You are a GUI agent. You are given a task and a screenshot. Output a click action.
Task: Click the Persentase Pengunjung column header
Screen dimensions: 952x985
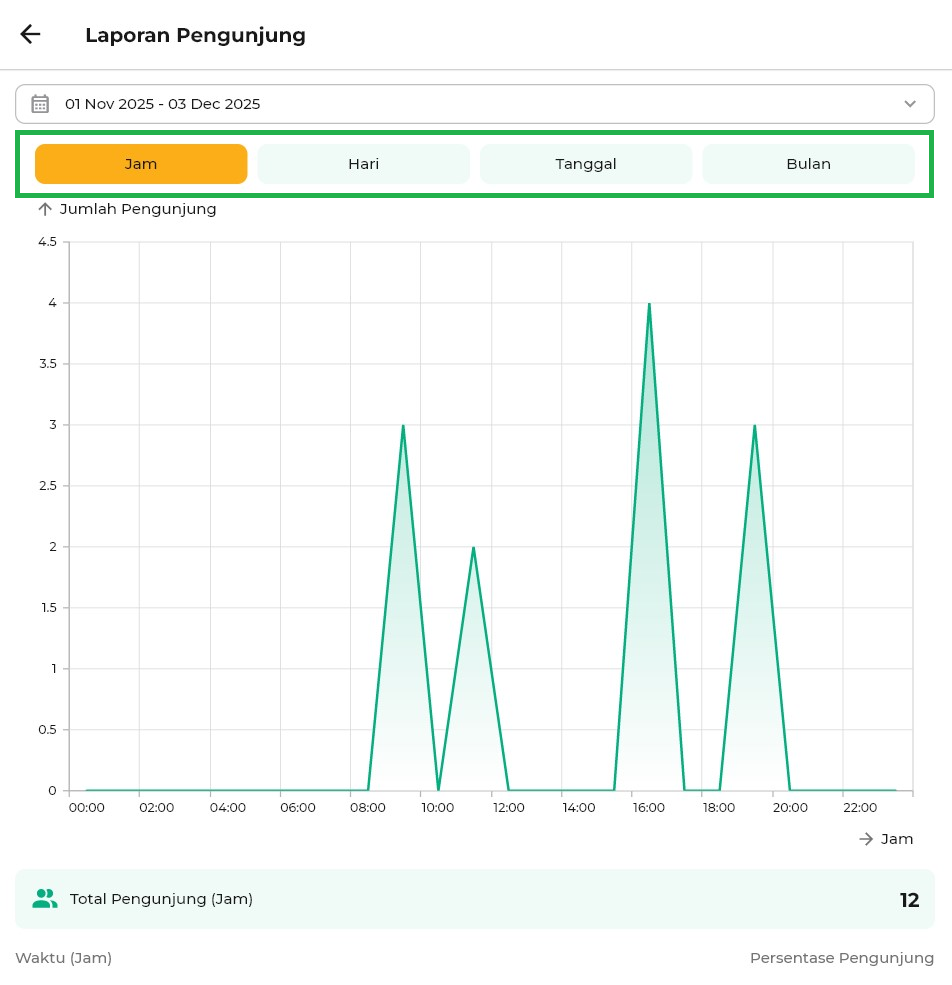click(841, 958)
